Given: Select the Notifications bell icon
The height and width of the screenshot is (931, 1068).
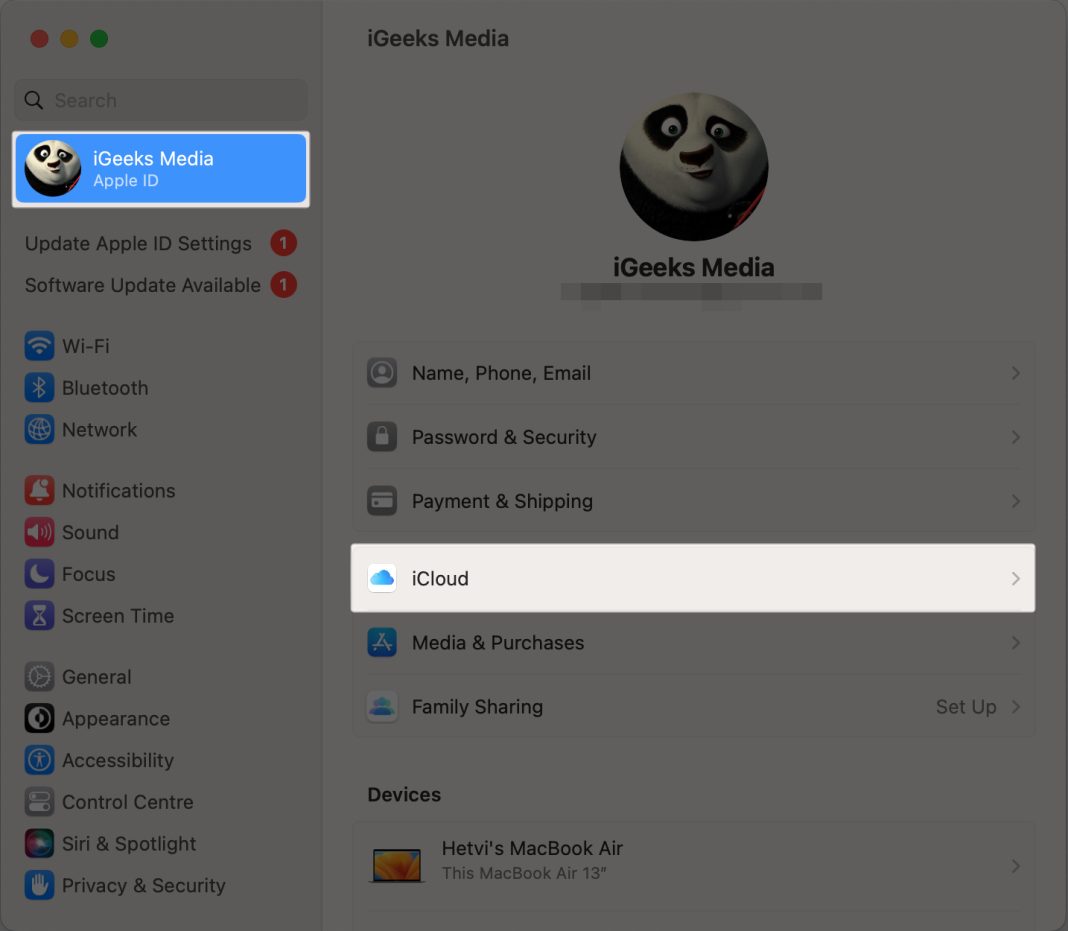Looking at the screenshot, I should click(x=38, y=490).
